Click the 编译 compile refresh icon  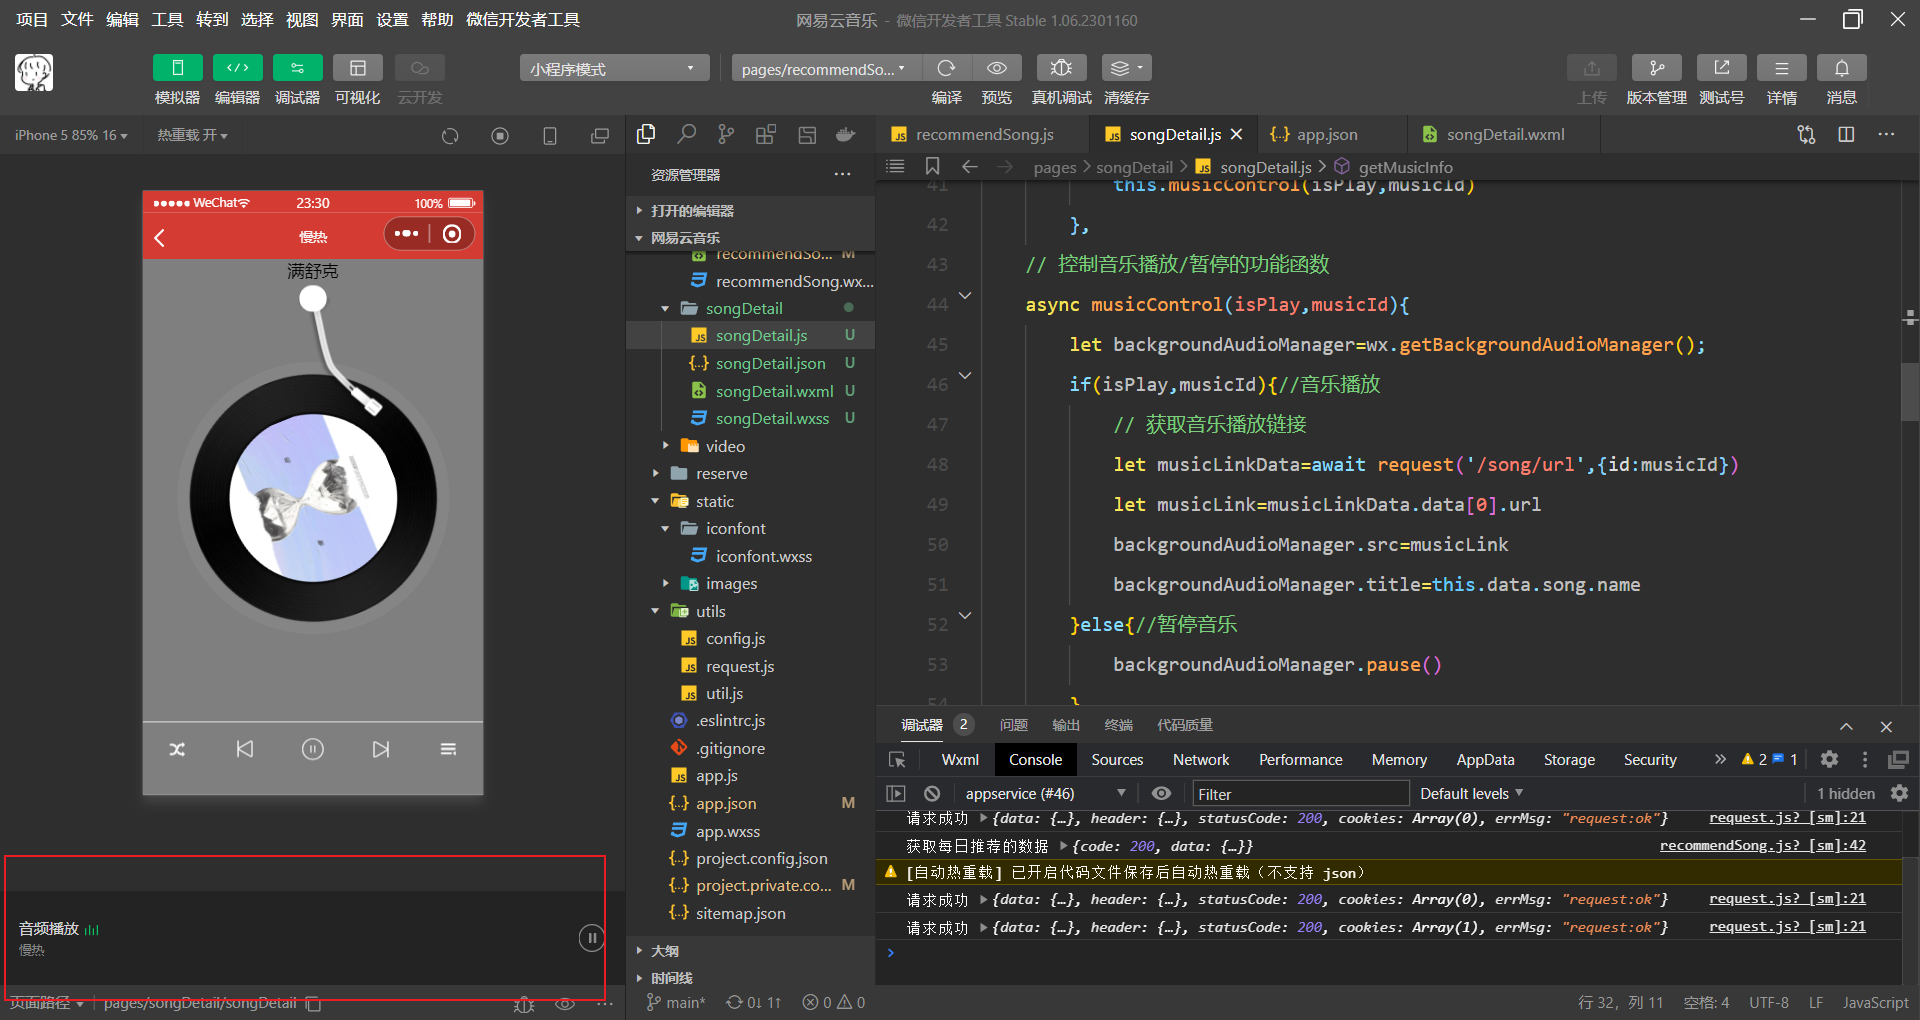[x=946, y=68]
